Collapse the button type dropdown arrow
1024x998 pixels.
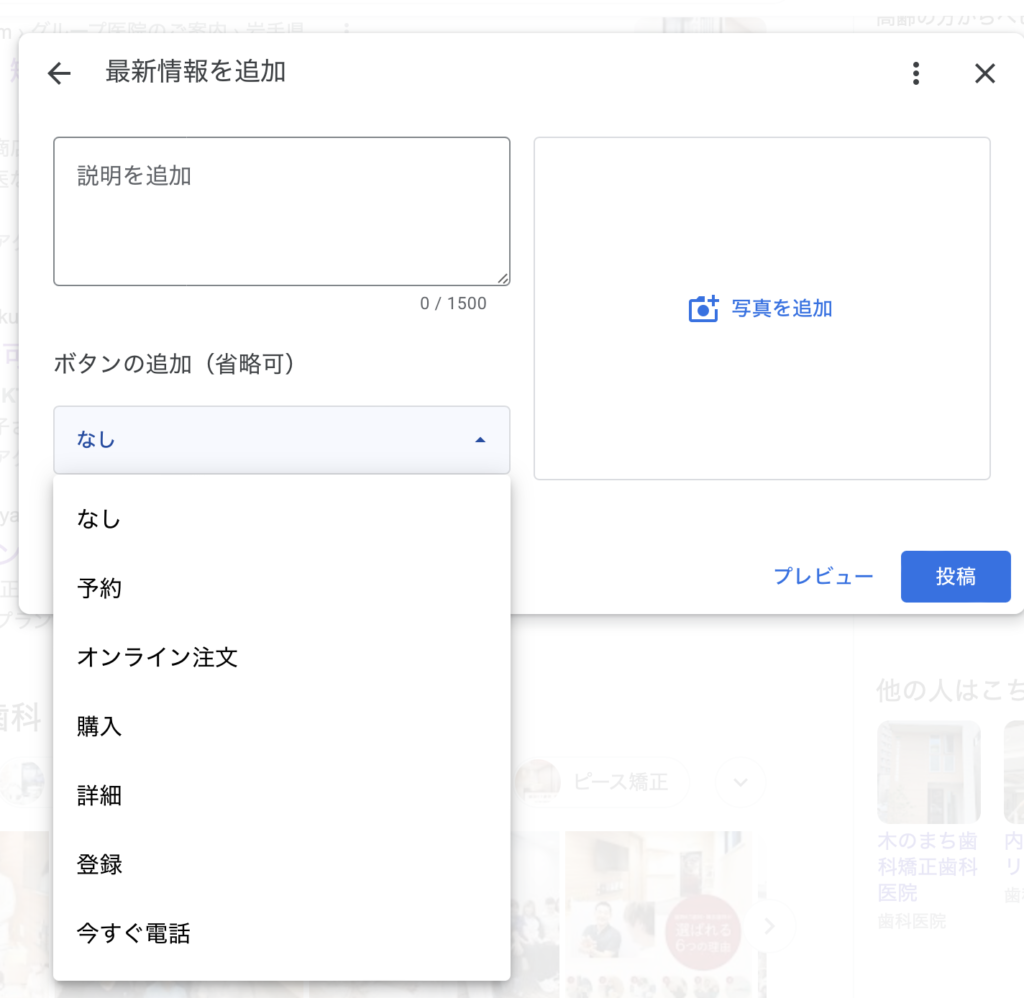[480, 440]
